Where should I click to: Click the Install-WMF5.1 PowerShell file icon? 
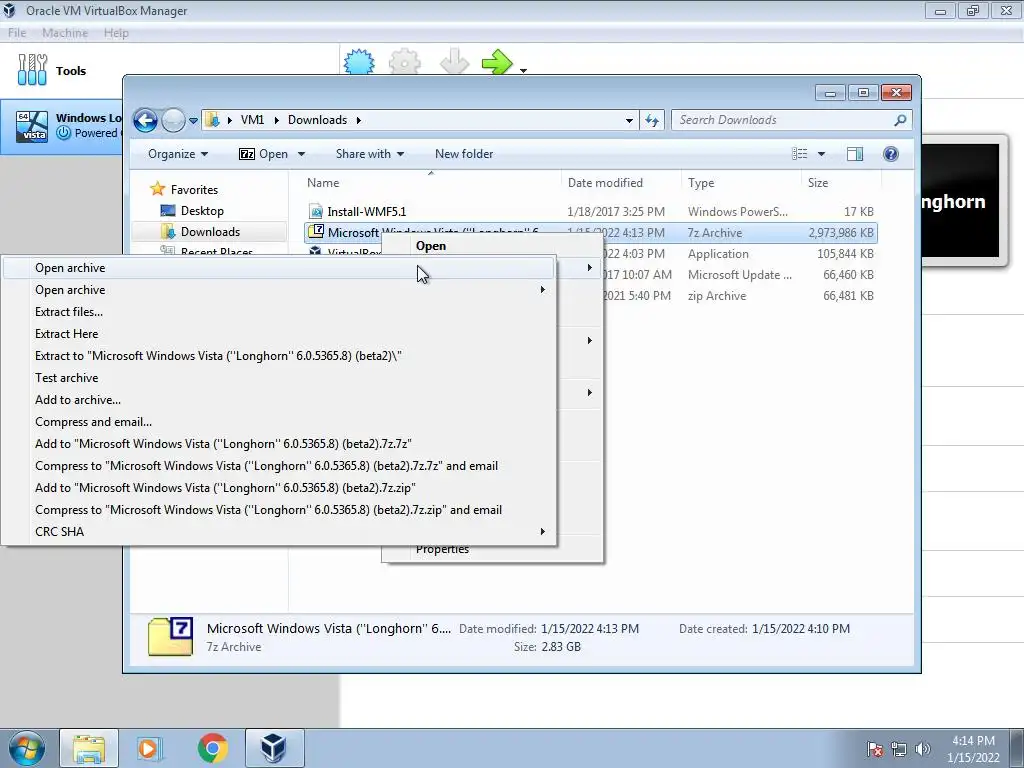[316, 212]
